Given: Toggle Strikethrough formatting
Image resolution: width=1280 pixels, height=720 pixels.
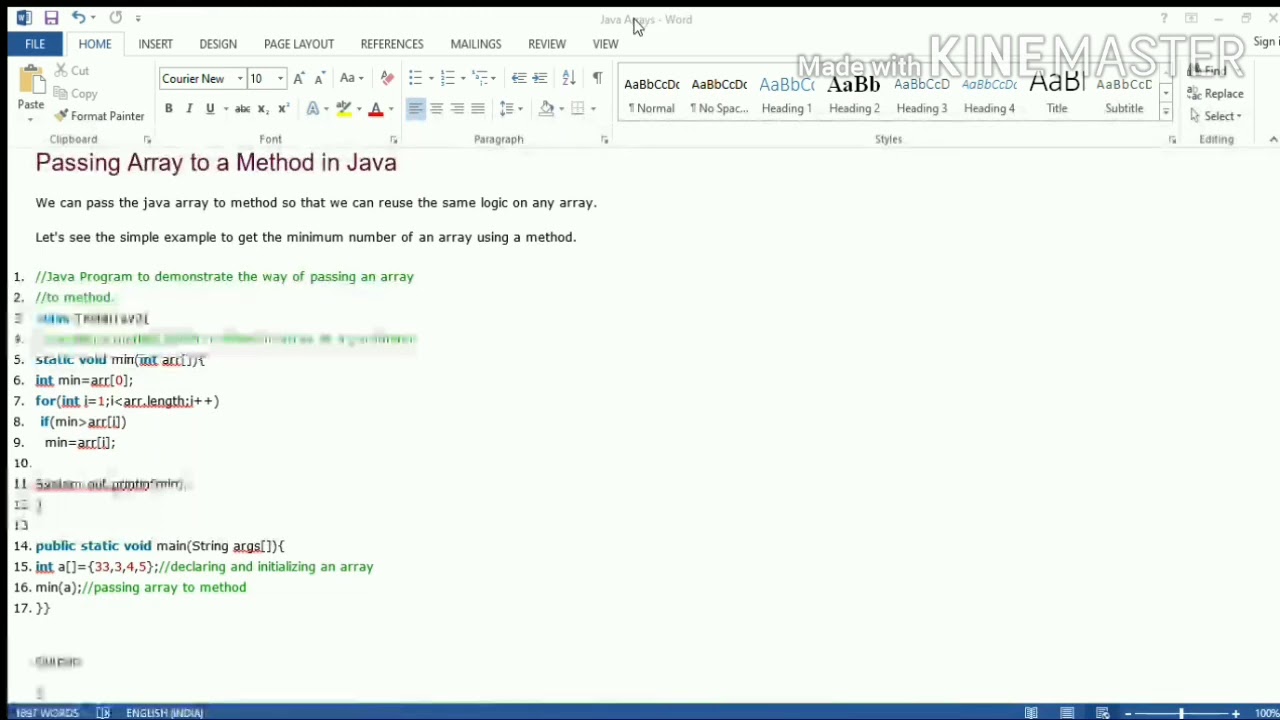Looking at the screenshot, I should coord(242,108).
